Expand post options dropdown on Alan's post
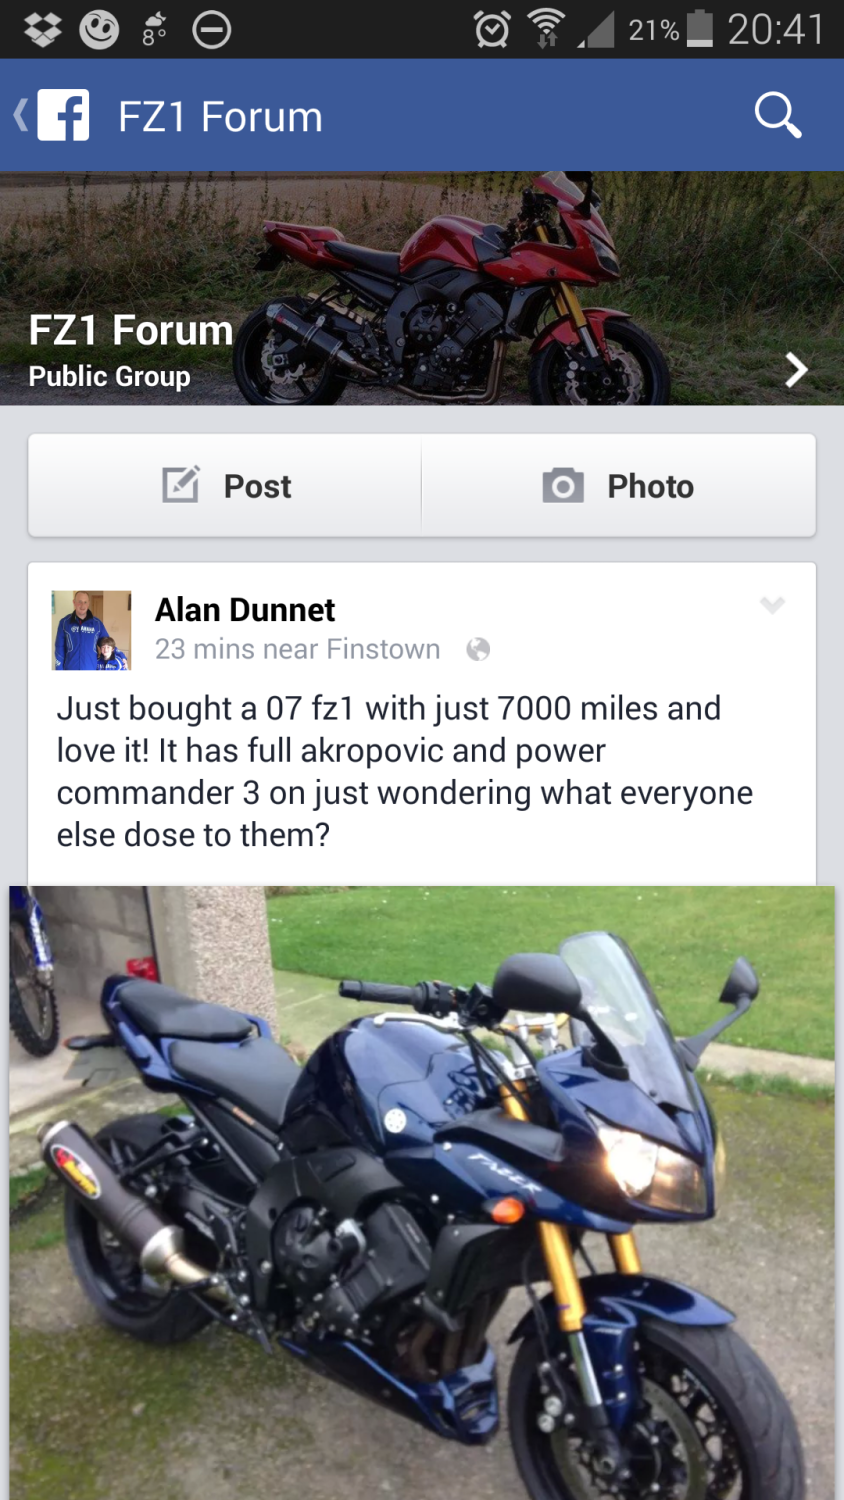This screenshot has width=844, height=1500. point(772,605)
